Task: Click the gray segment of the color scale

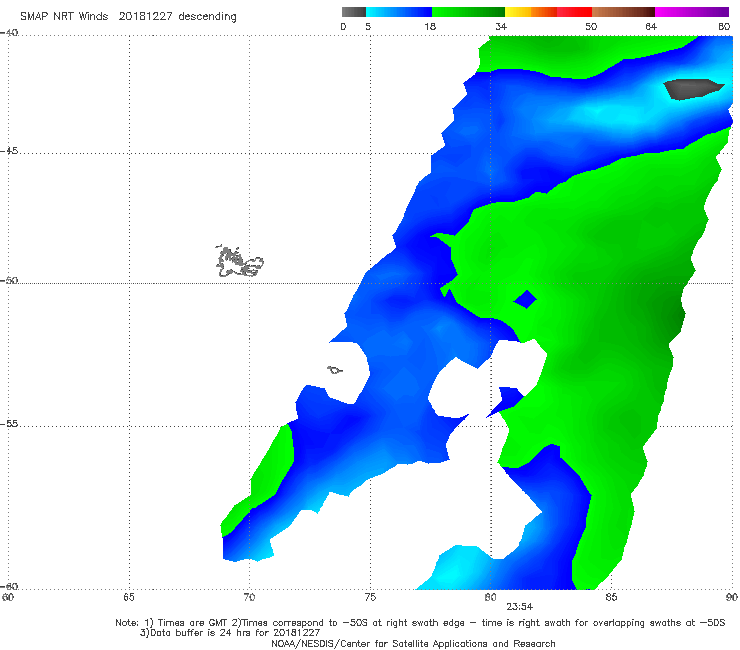Action: [x=353, y=12]
